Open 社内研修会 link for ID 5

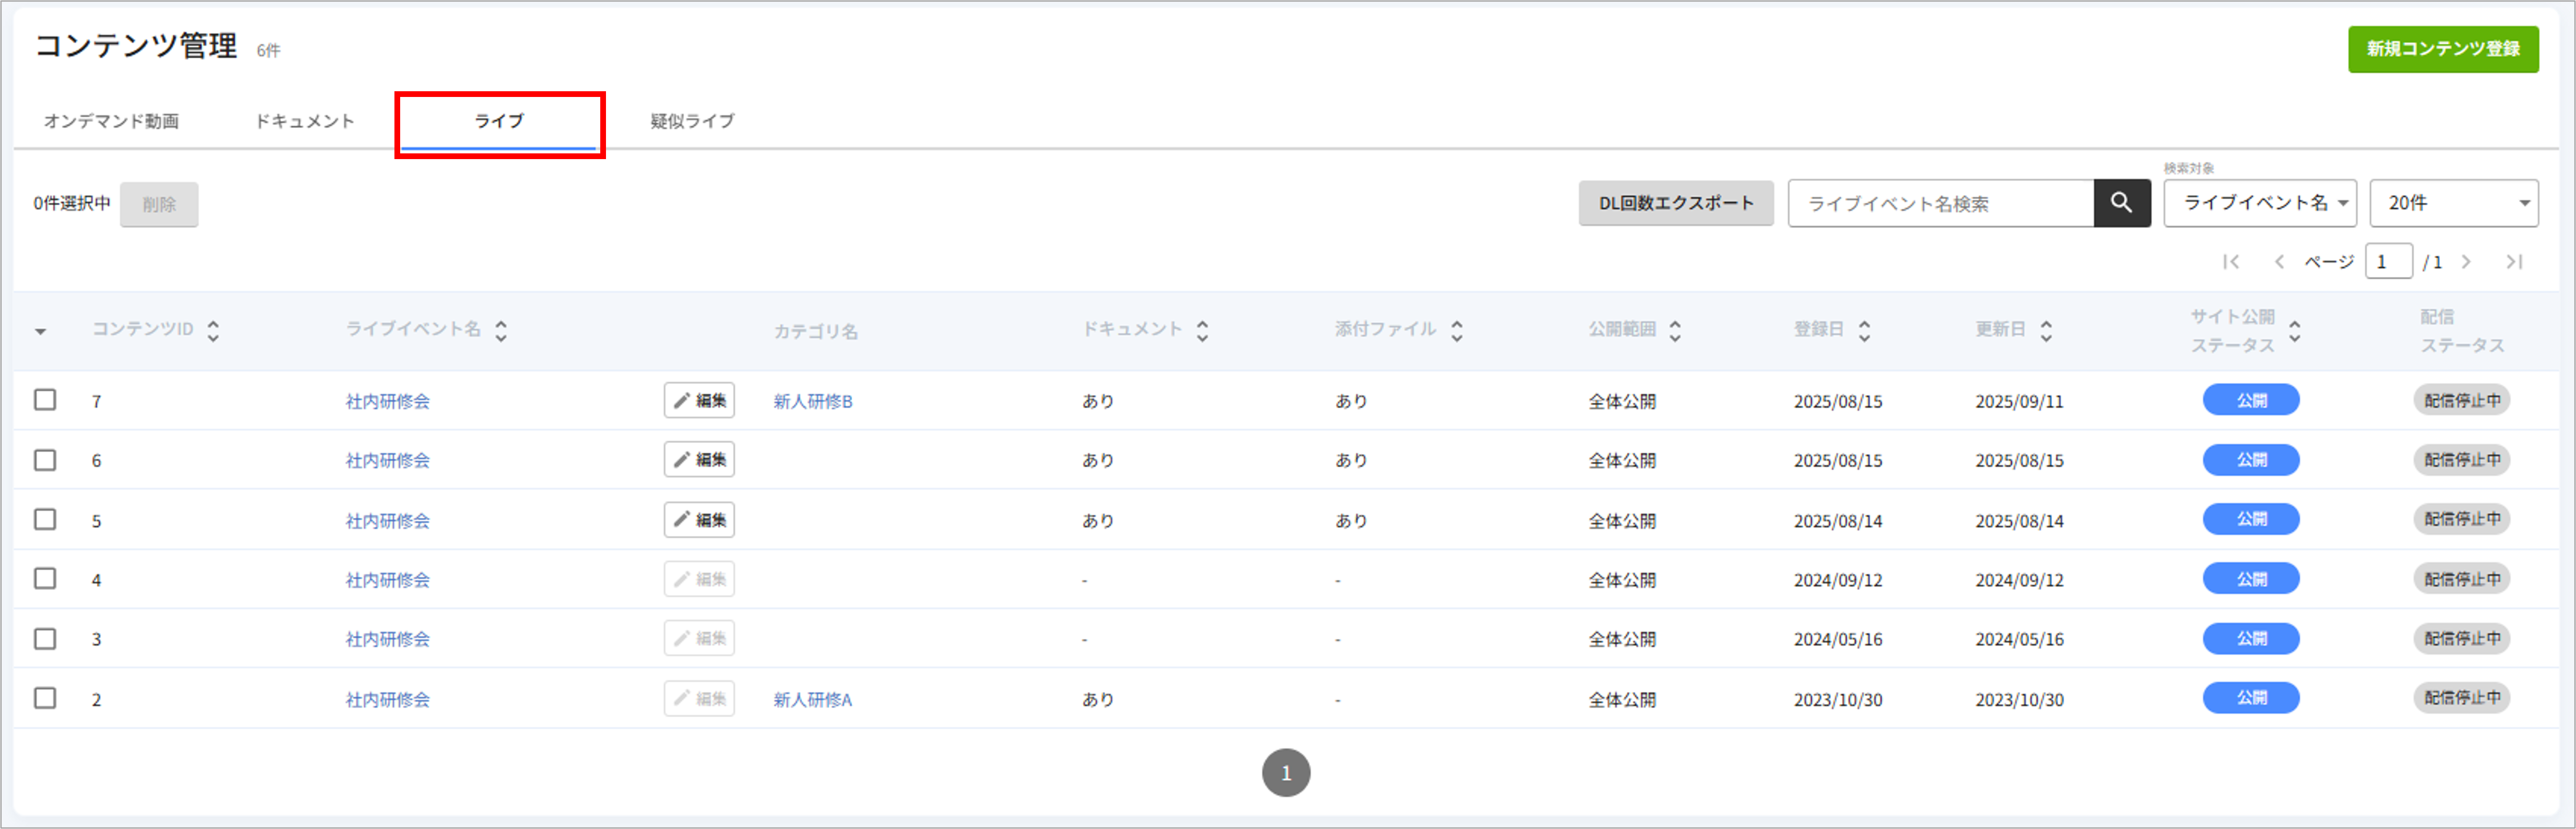click(388, 521)
